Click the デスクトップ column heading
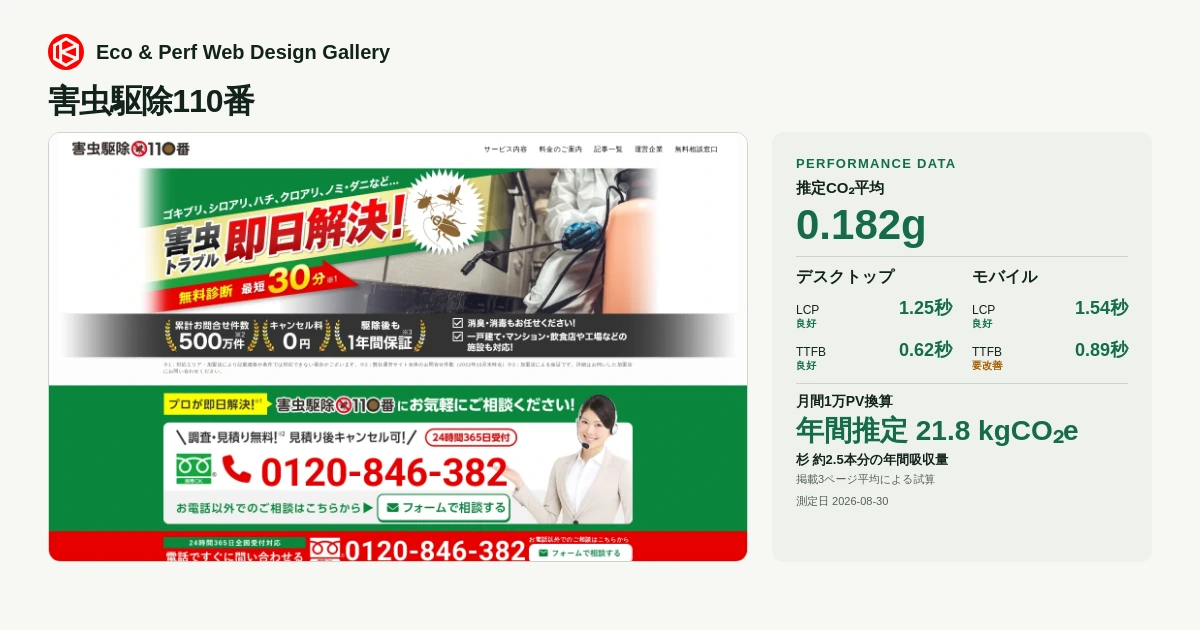Screen dimensions: 1200x630 [x=845, y=276]
